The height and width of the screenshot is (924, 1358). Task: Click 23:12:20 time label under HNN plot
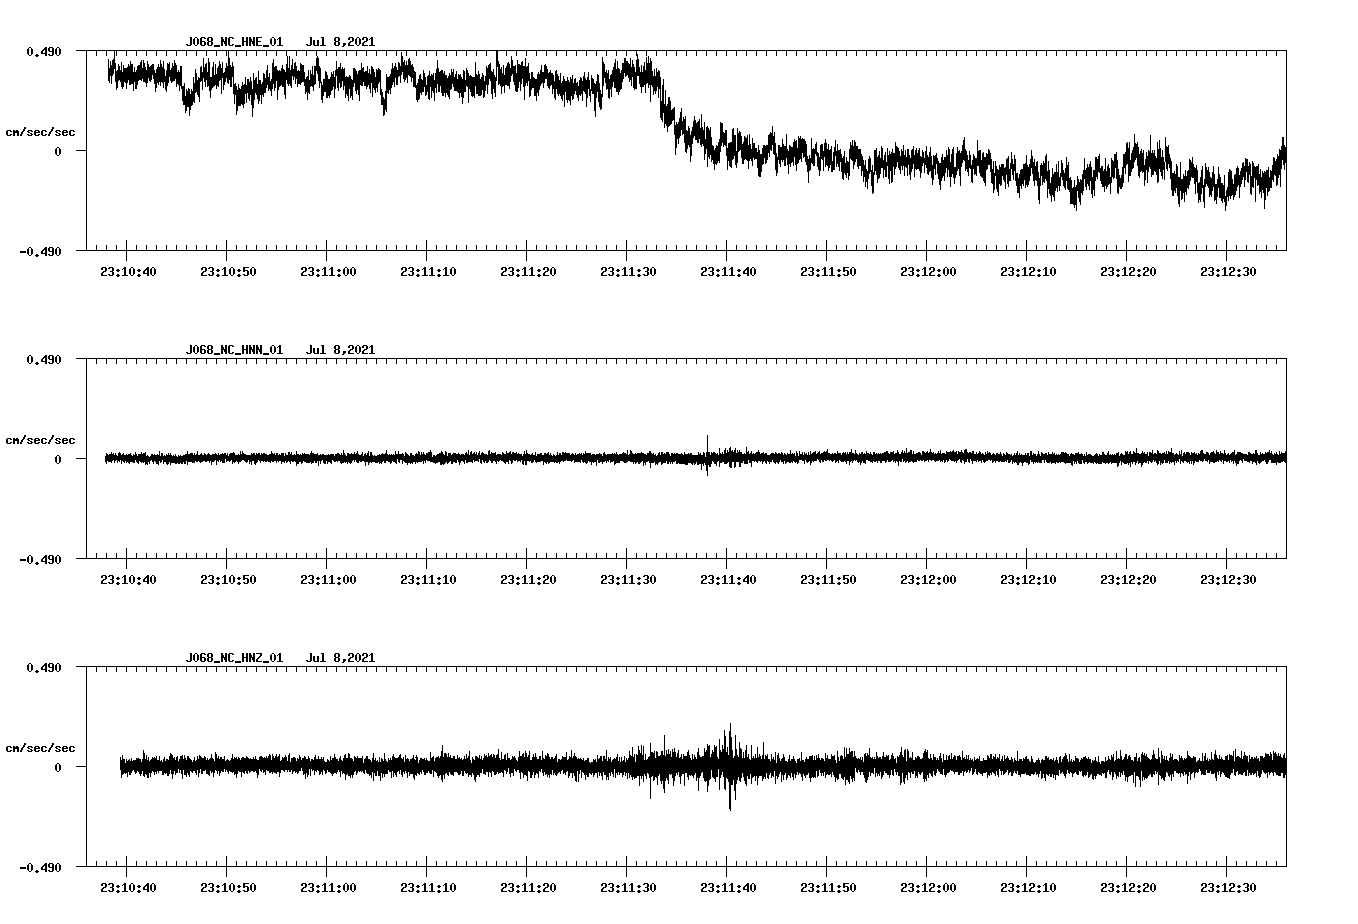pyautogui.click(x=1128, y=580)
